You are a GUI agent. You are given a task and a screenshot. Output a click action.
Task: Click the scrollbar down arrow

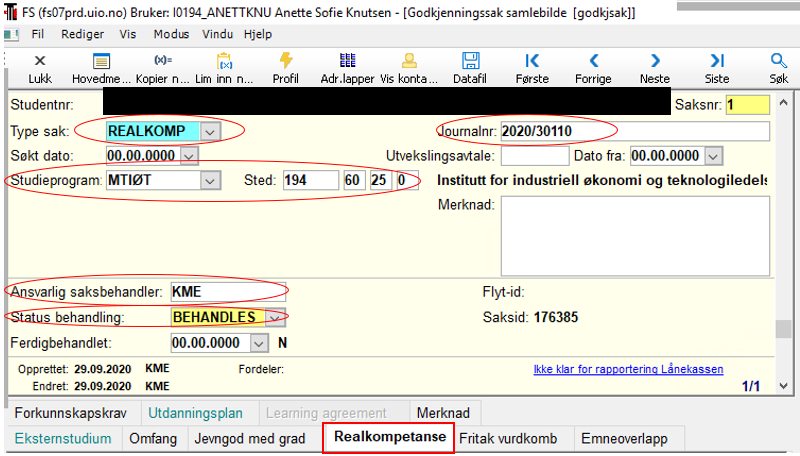(x=784, y=386)
